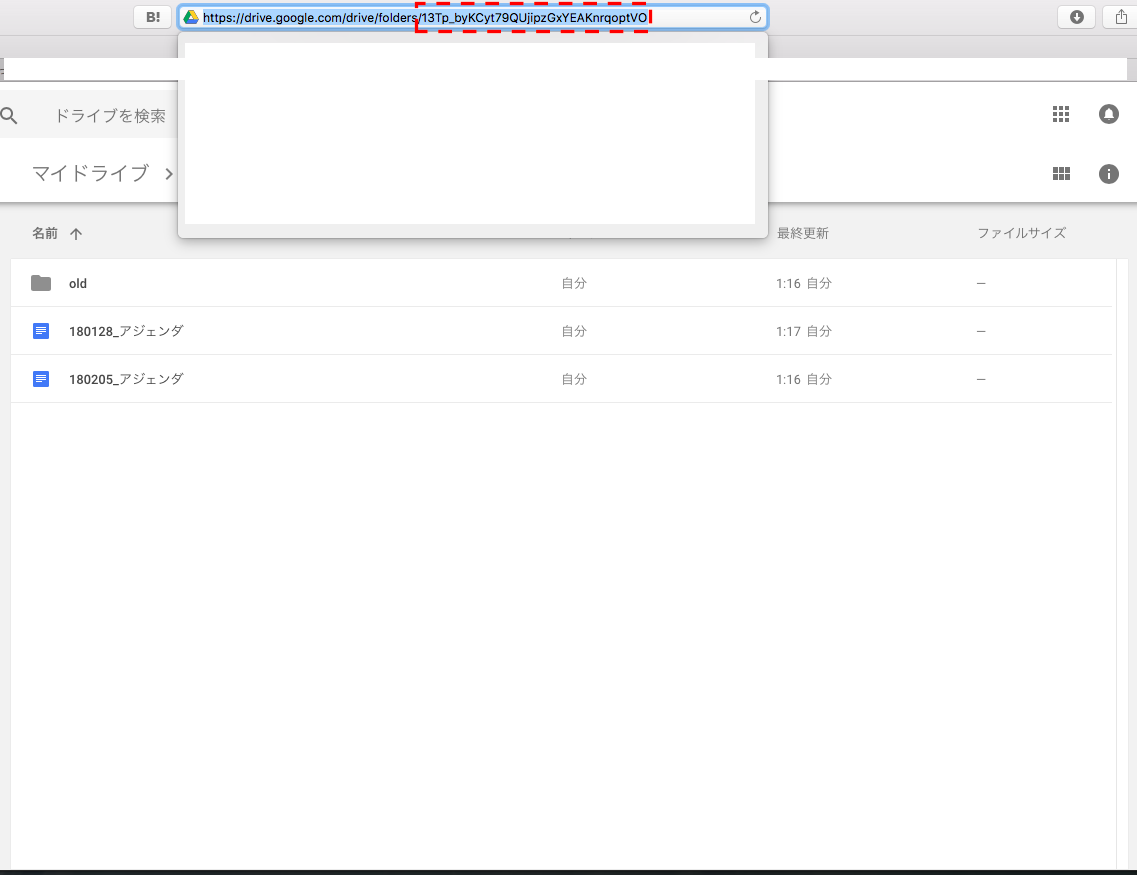Switch to grid view layout
Viewport: 1137px width, 875px height.
[1061, 174]
